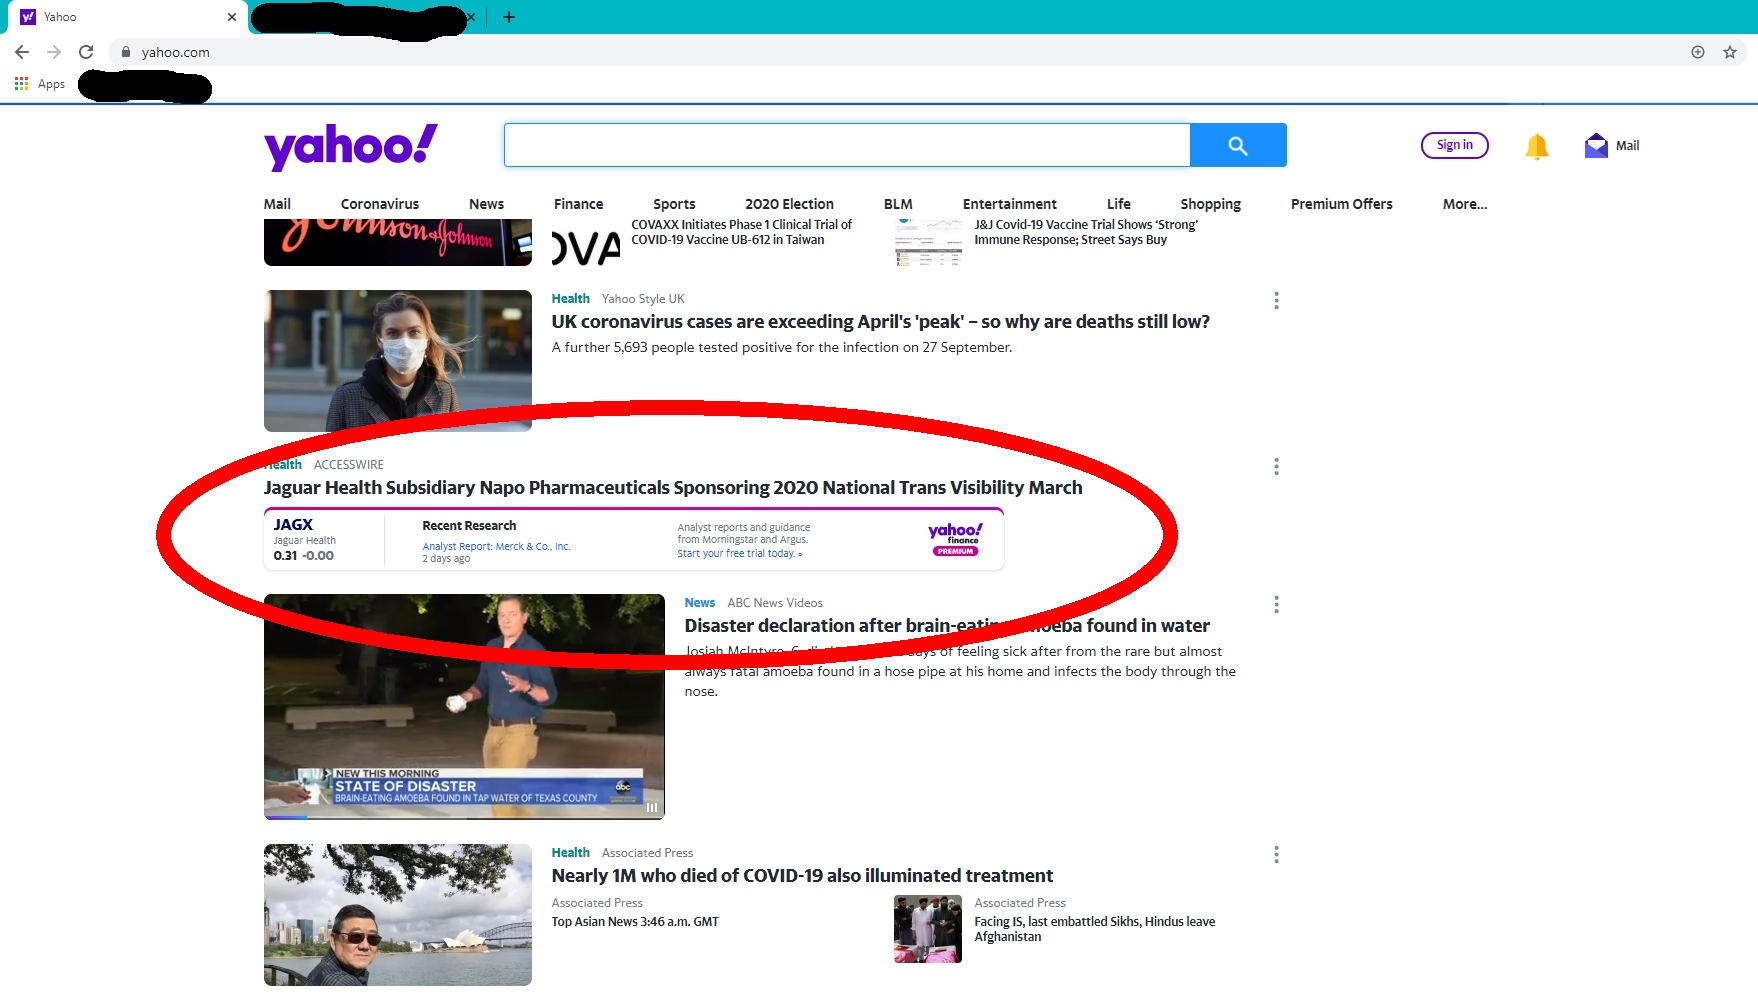Screen dimensions: 1758x997
Task: Click Johnson & Johnson image thumbnail
Action: 398,242
